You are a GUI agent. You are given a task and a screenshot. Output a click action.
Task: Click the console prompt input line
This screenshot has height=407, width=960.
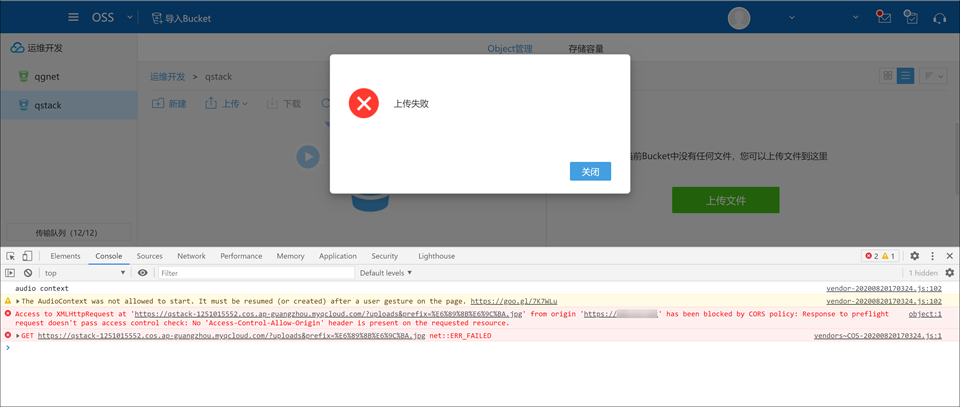480,348
